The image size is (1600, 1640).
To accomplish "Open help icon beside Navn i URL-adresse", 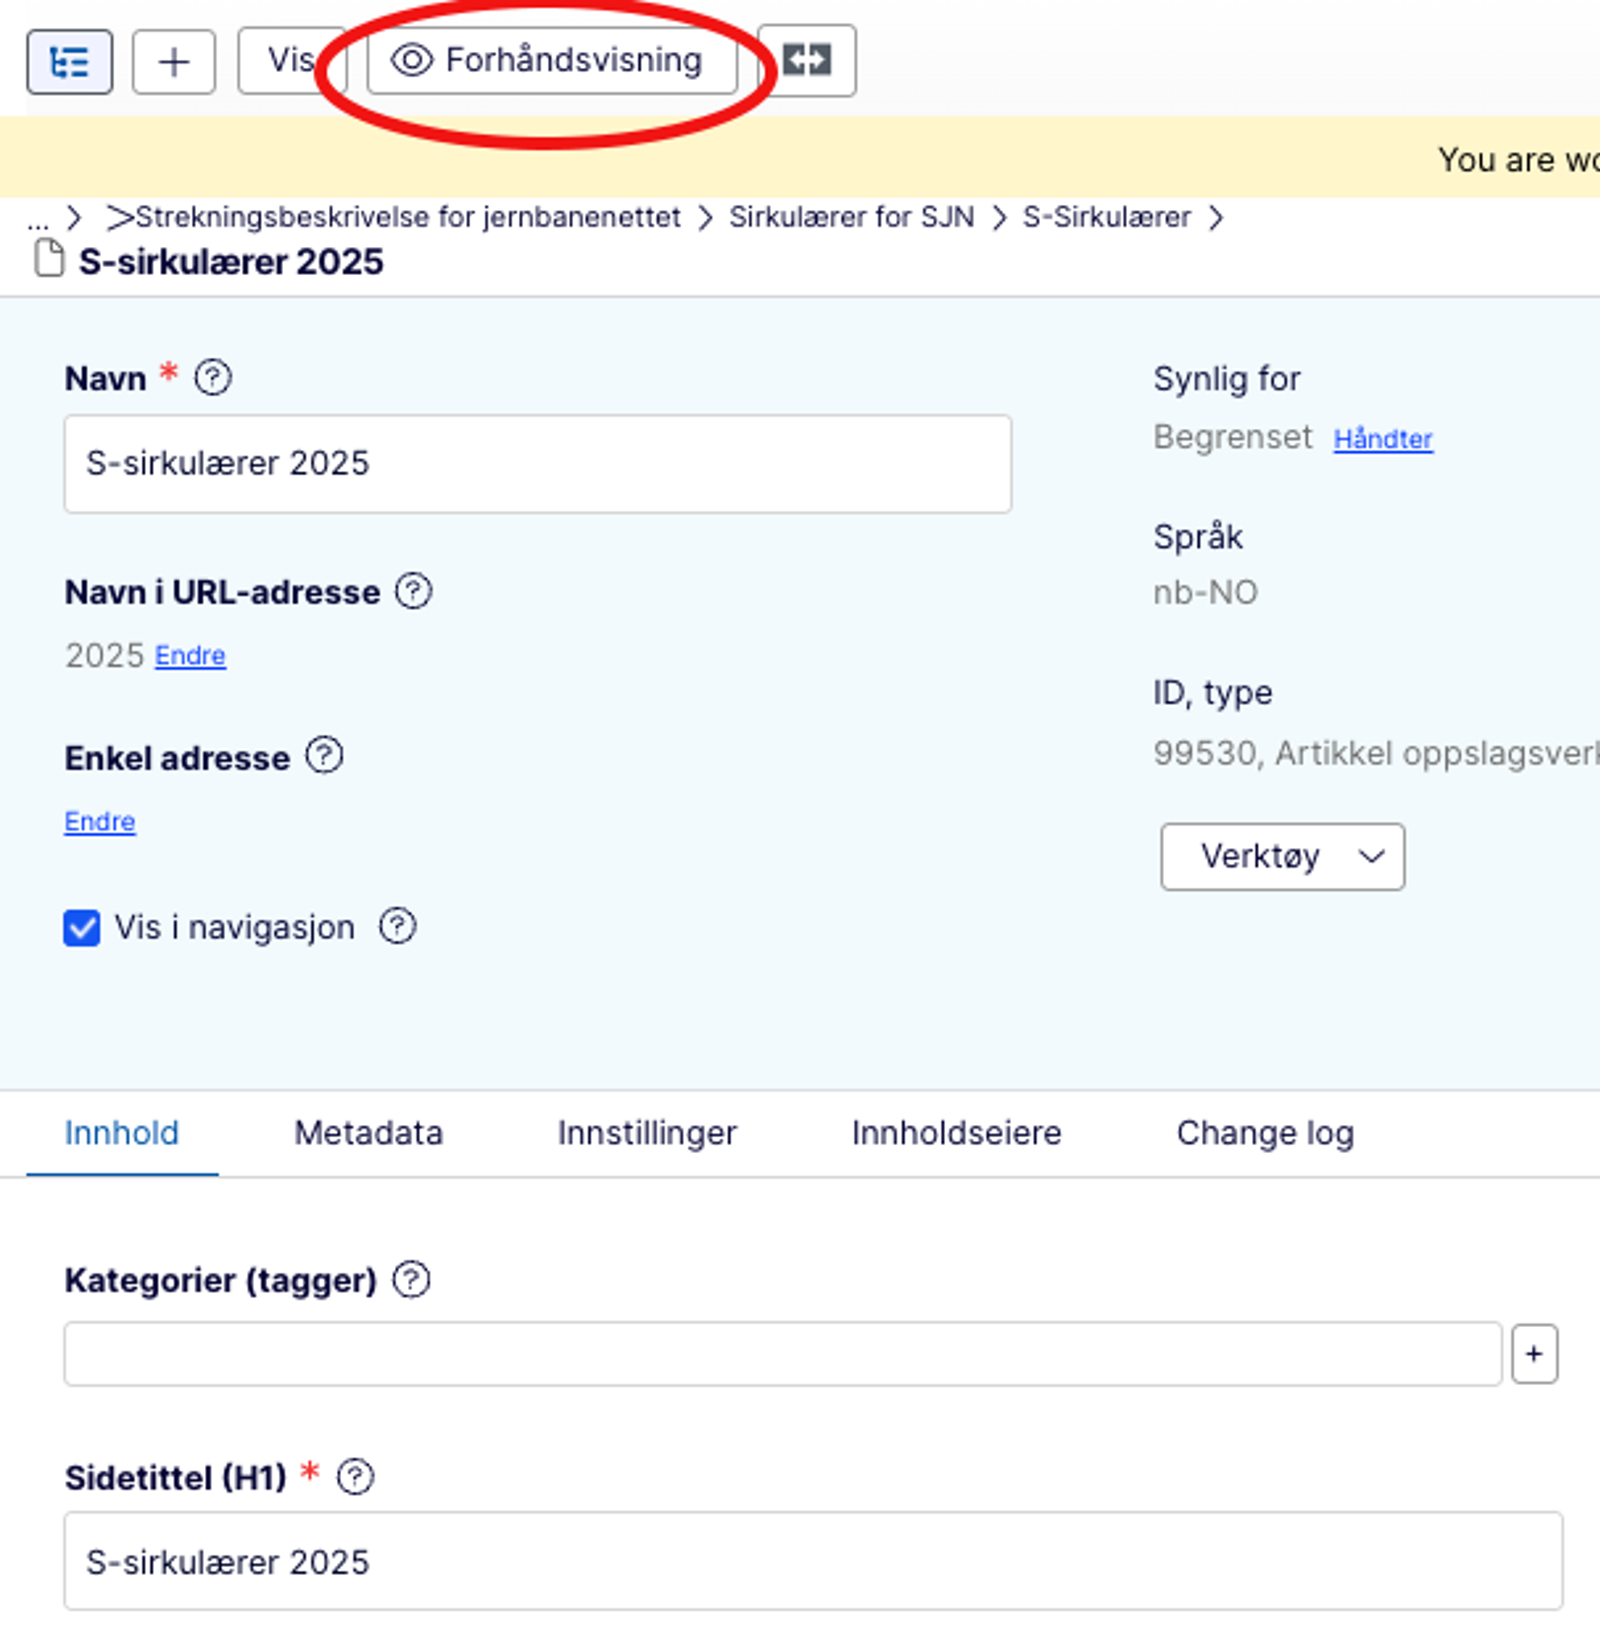I will coord(413,592).
